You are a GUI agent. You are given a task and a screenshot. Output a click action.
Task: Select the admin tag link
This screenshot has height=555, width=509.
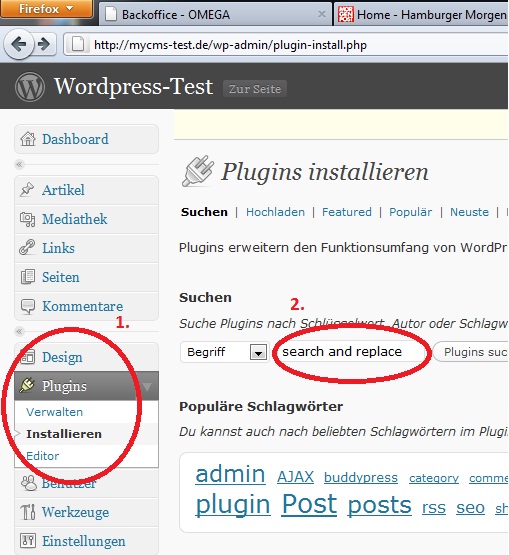230,474
